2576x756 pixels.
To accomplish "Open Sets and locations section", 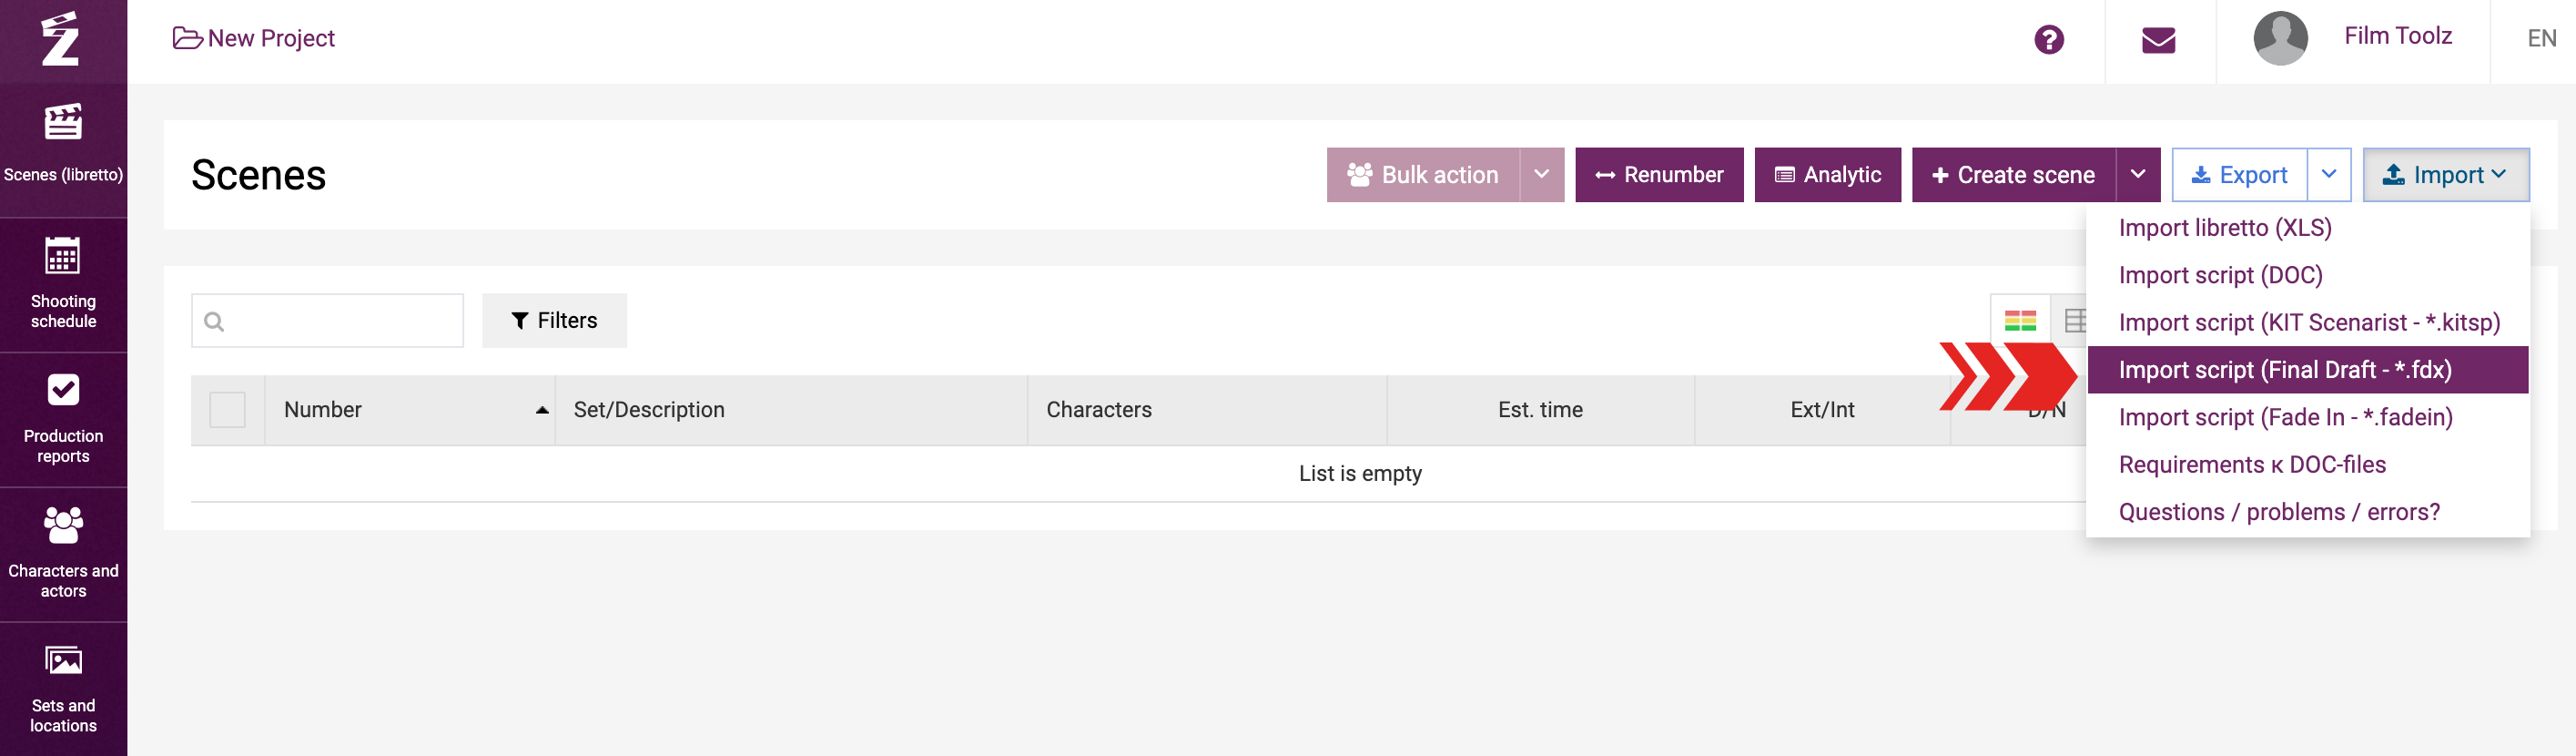I will pos(63,690).
